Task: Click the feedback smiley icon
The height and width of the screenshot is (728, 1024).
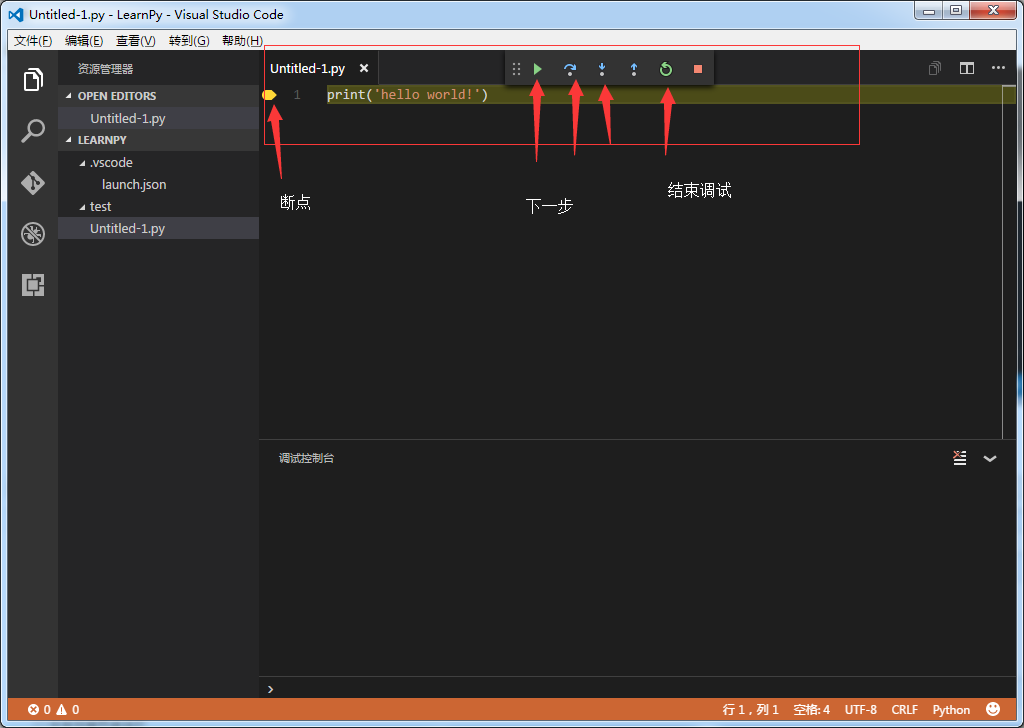Action: click(993, 709)
